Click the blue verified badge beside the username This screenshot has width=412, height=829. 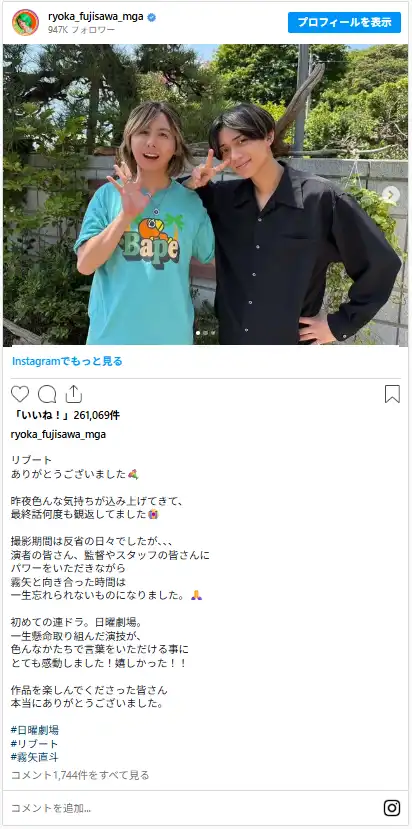pyautogui.click(x=152, y=17)
